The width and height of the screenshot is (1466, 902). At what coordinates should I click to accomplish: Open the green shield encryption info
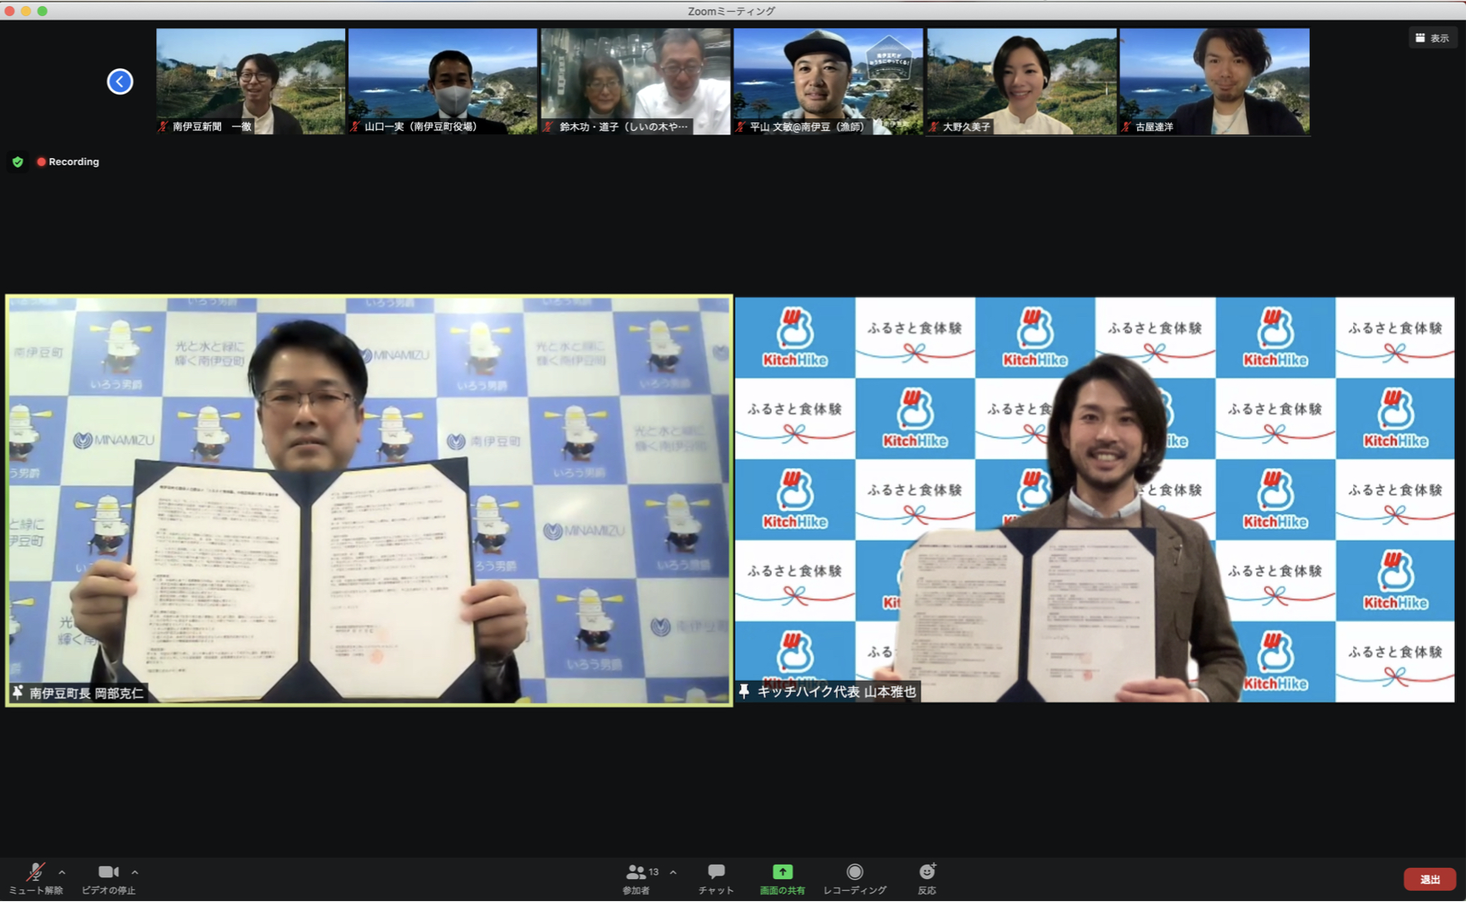(x=17, y=161)
